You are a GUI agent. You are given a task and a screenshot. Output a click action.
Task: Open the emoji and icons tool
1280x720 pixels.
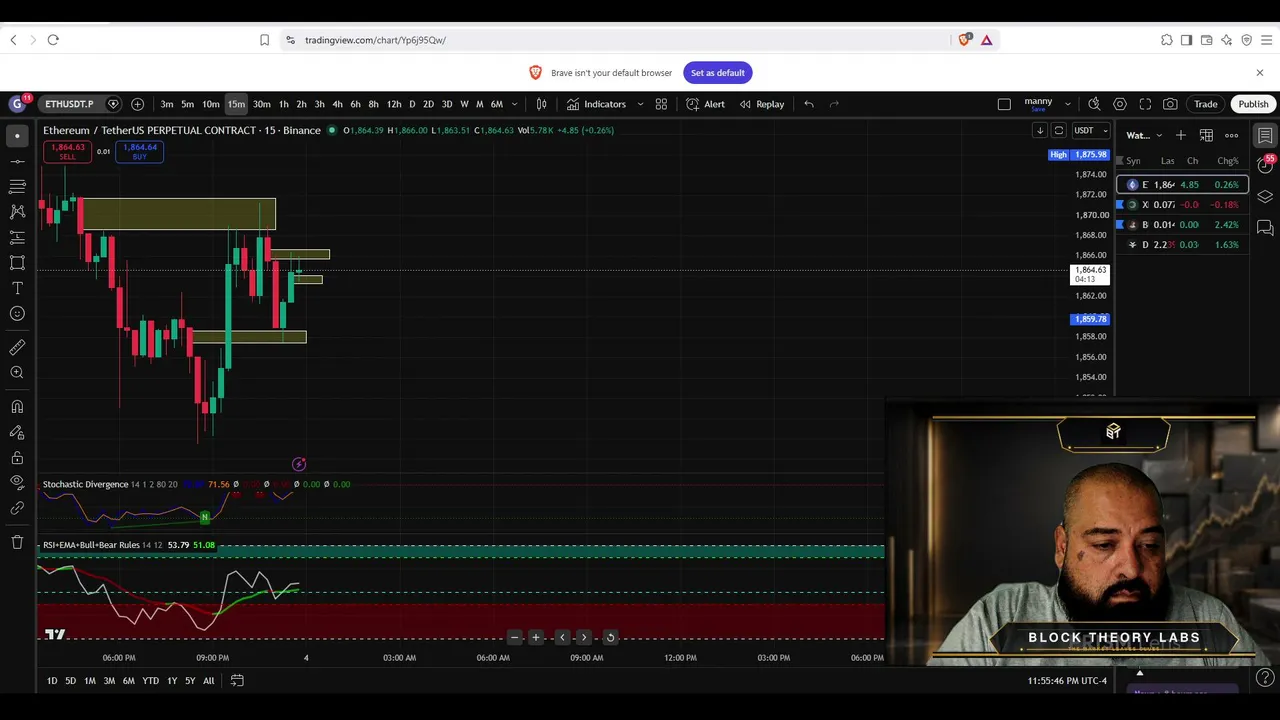click(x=17, y=314)
